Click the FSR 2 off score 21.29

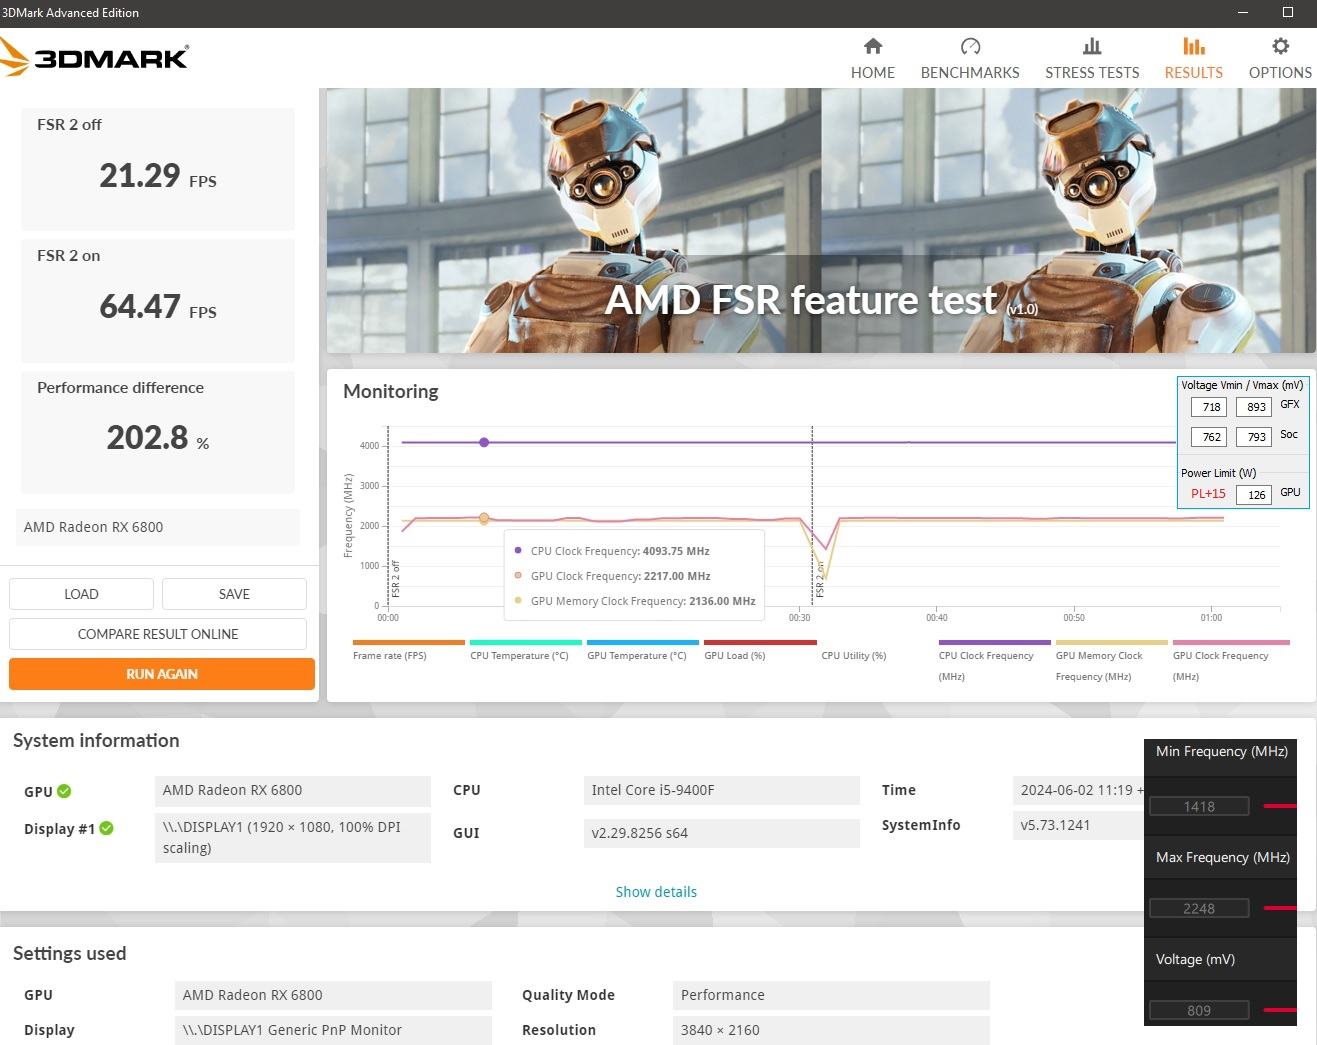(139, 176)
